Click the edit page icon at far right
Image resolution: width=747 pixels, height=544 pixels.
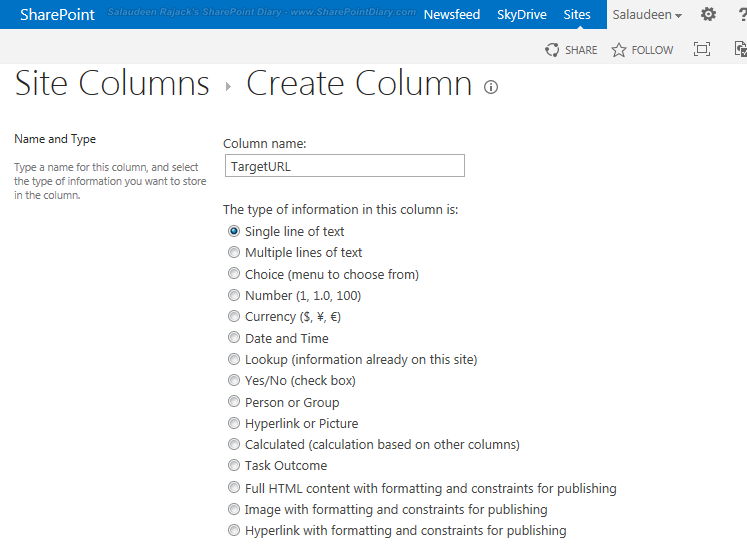click(x=740, y=50)
